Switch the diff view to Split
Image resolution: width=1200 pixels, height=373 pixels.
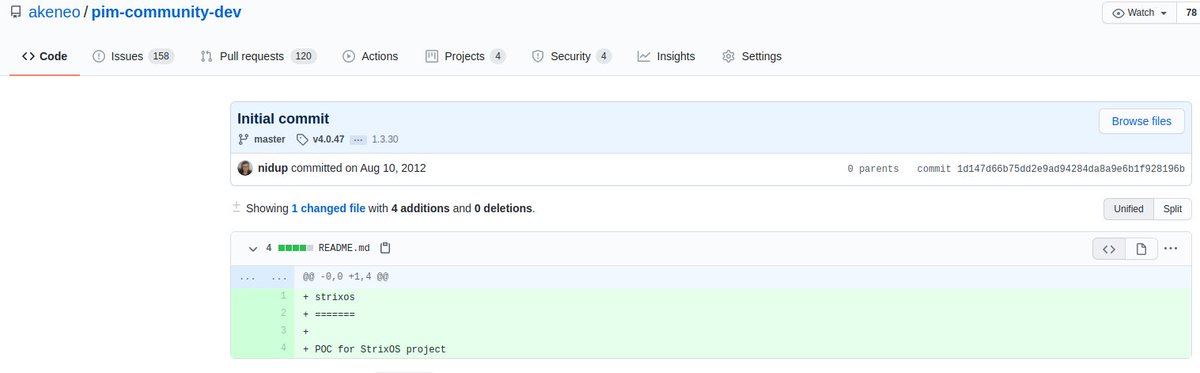pos(1172,209)
